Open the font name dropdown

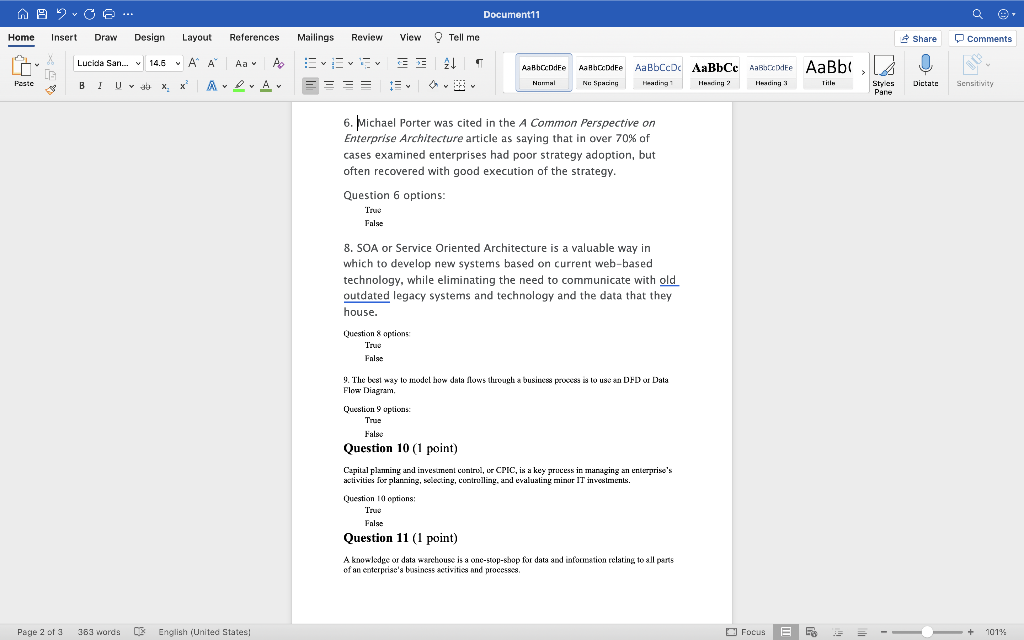(x=107, y=62)
